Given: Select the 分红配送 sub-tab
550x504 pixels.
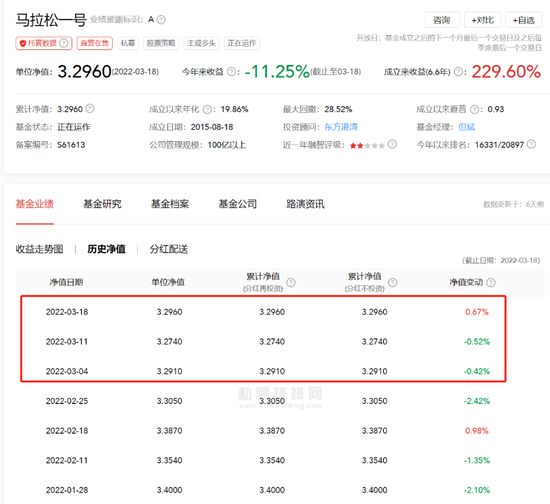Looking at the screenshot, I should click(169, 249).
